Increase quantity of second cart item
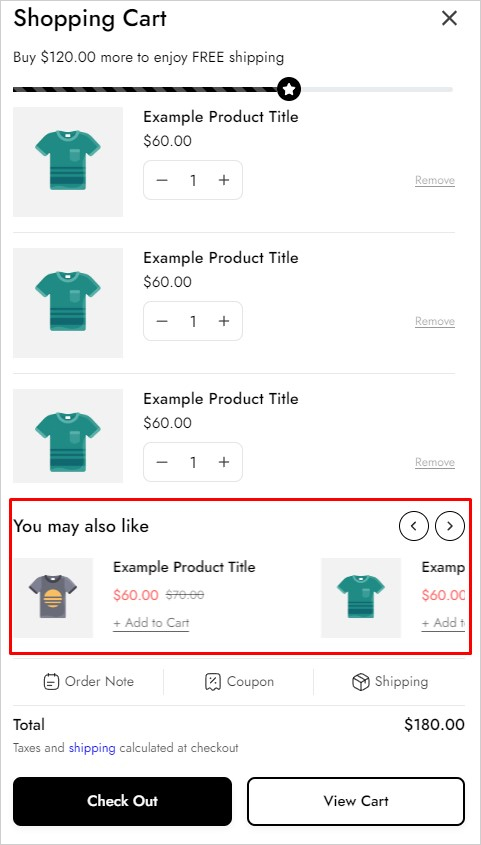Screen dimensions: 481x845 [224, 321]
